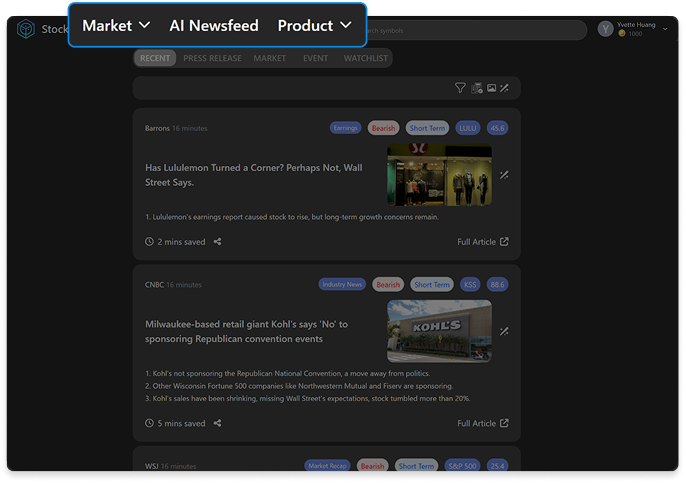Expand the Product dropdown menu
686x483 pixels.
pos(315,25)
